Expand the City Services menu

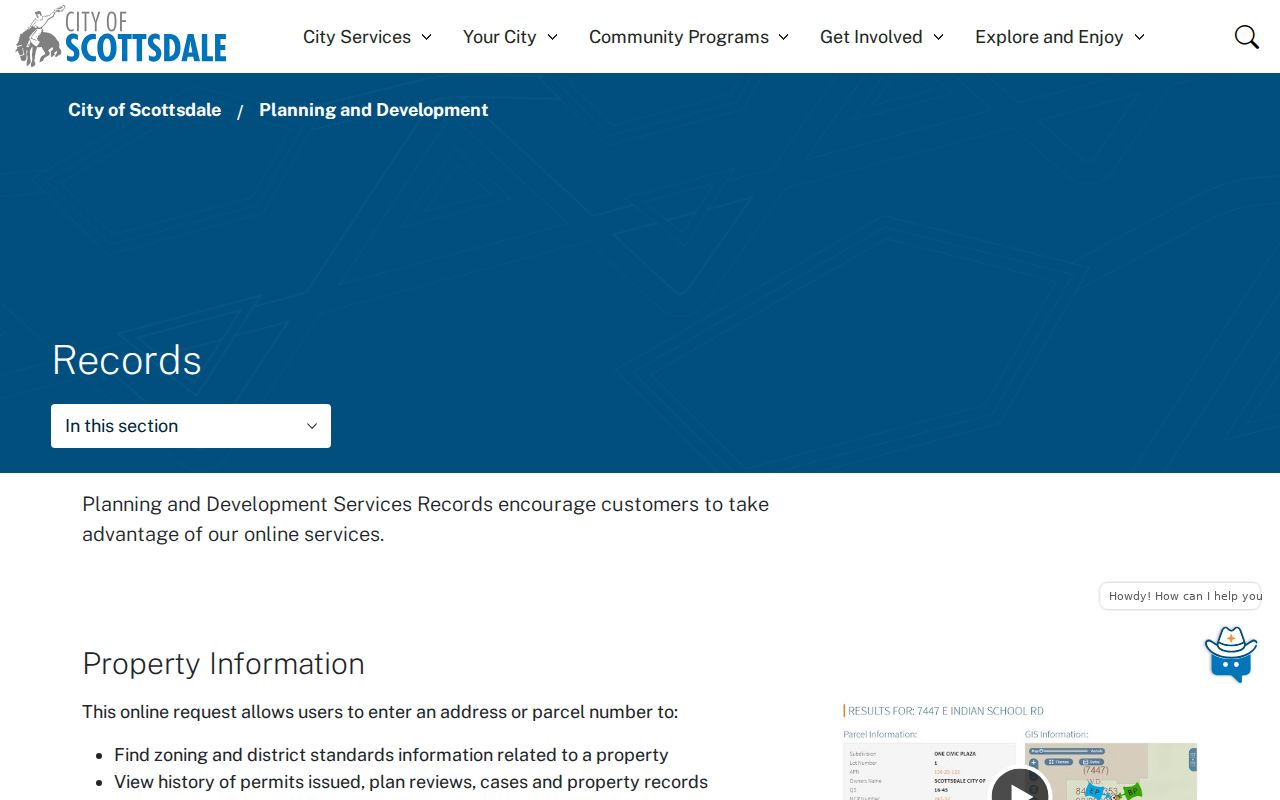367,37
